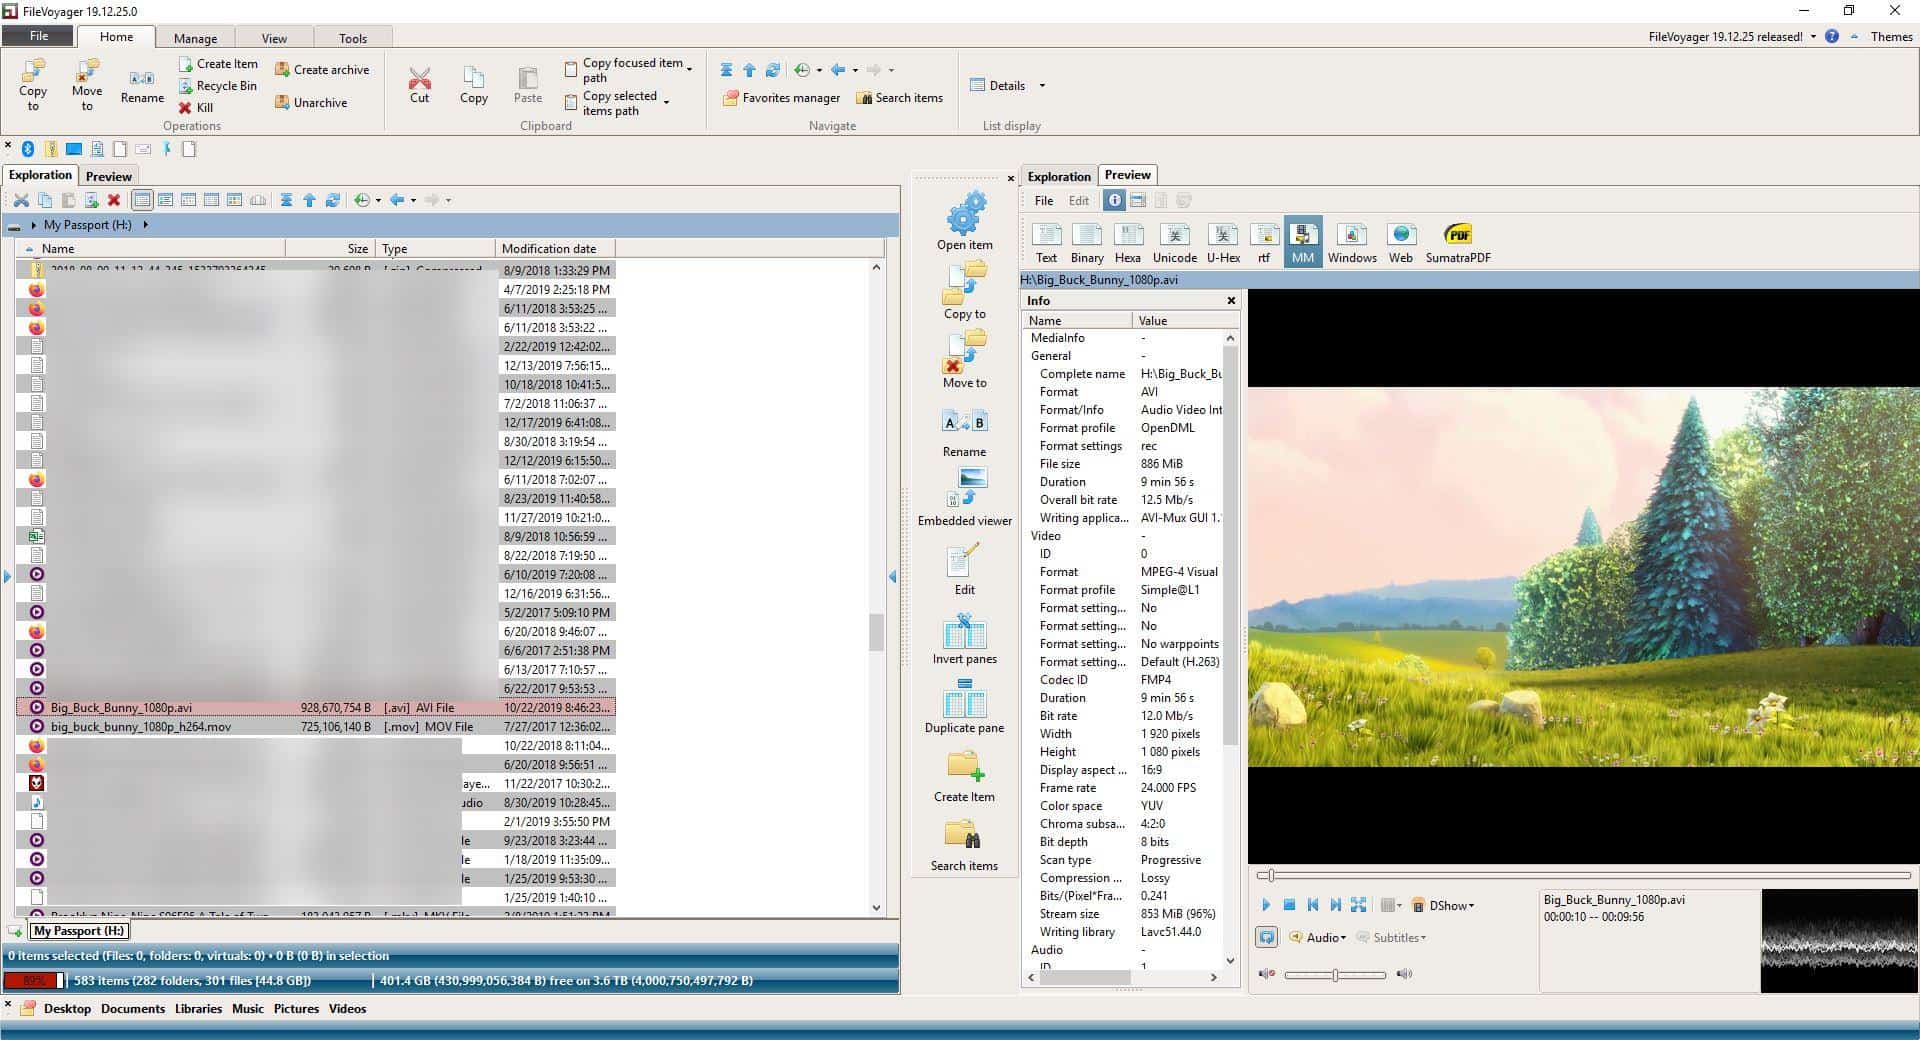Mute the audio with the speaker icon
The width and height of the screenshot is (1920, 1040).
(1266, 974)
